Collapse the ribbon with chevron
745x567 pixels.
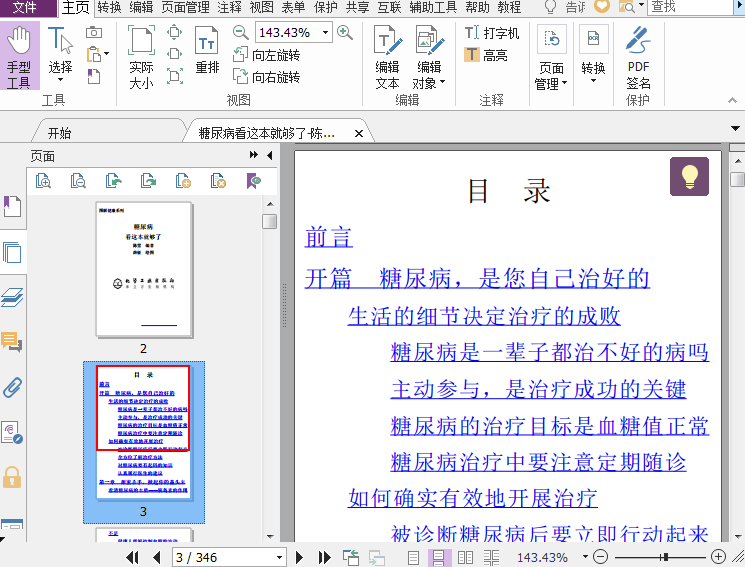(x=732, y=100)
